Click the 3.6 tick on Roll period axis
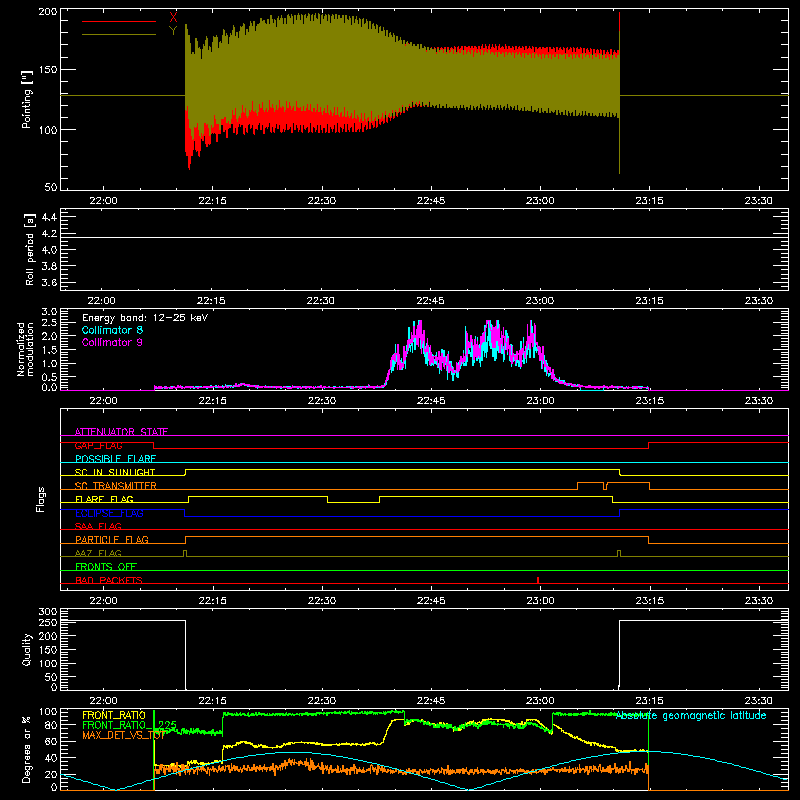The height and width of the screenshot is (800, 800). click(x=49, y=283)
